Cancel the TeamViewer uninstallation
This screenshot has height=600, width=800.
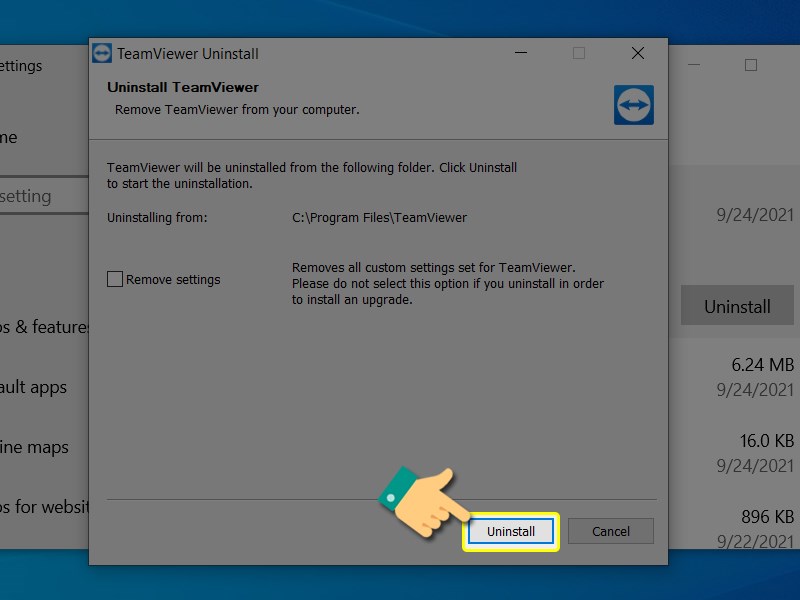(x=611, y=531)
